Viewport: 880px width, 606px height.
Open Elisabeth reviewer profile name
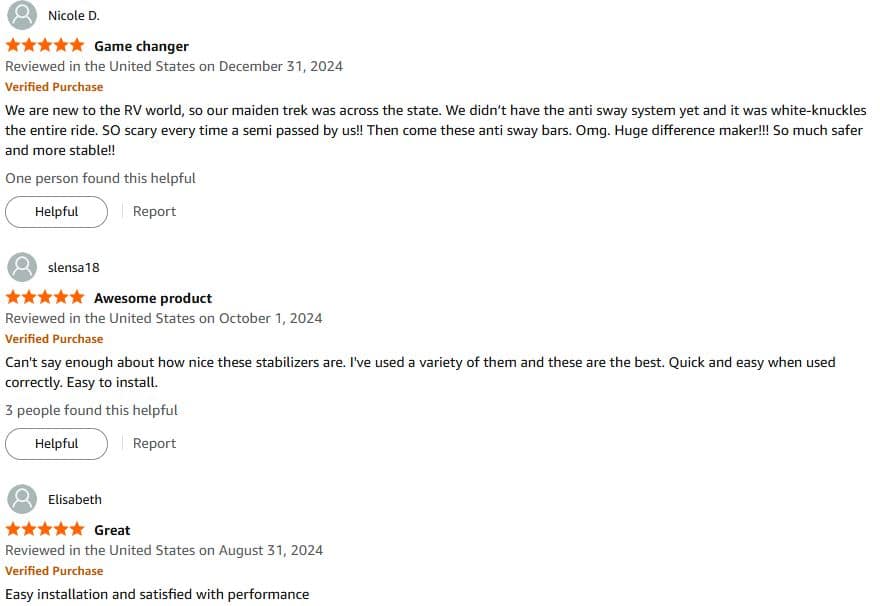point(75,499)
